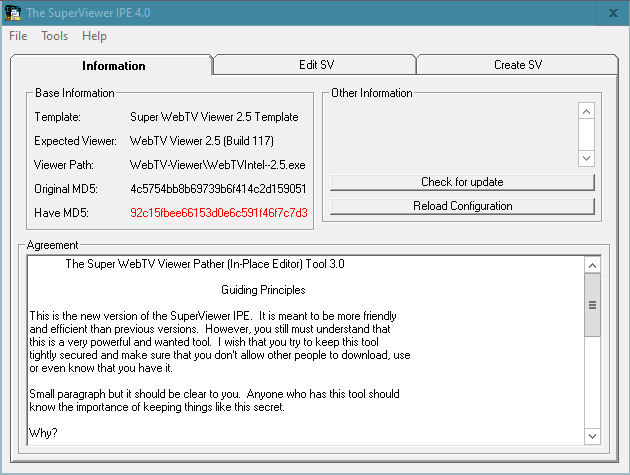The height and width of the screenshot is (475, 630).
Task: Click the 'Expected Viewer:' label
Action: tap(75, 141)
